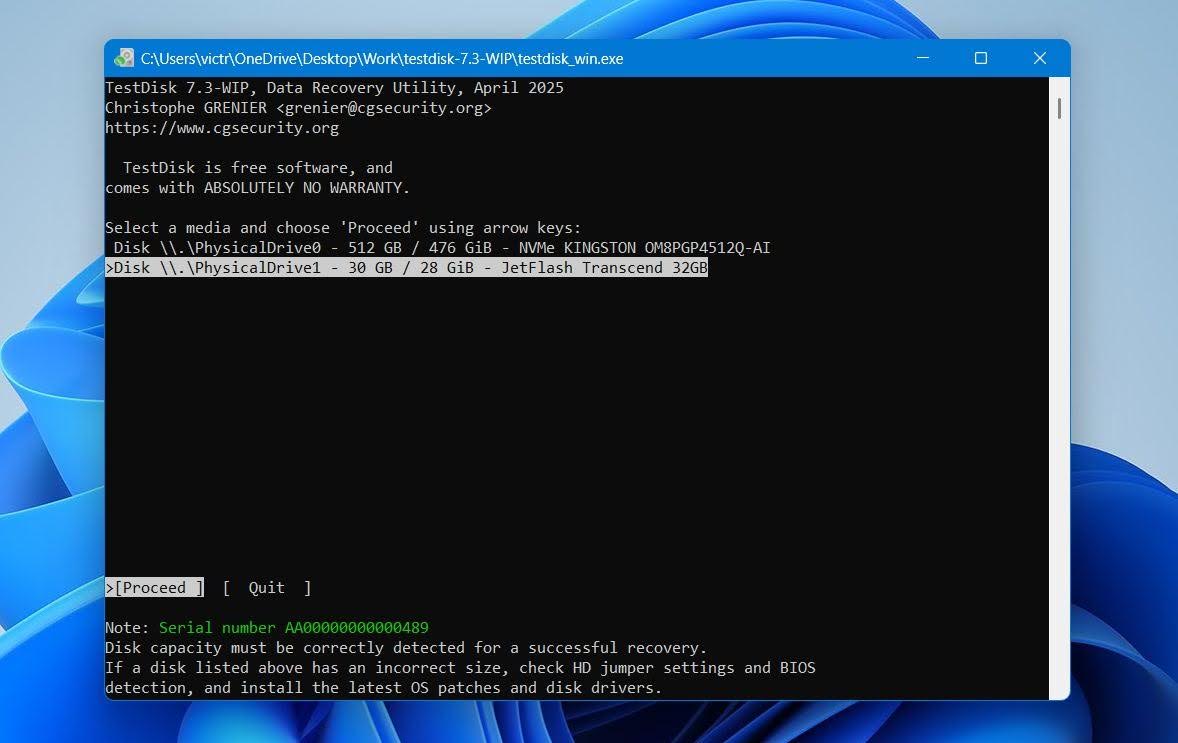
Task: Click the grenier@cgsecurity.org email text
Action: point(384,108)
